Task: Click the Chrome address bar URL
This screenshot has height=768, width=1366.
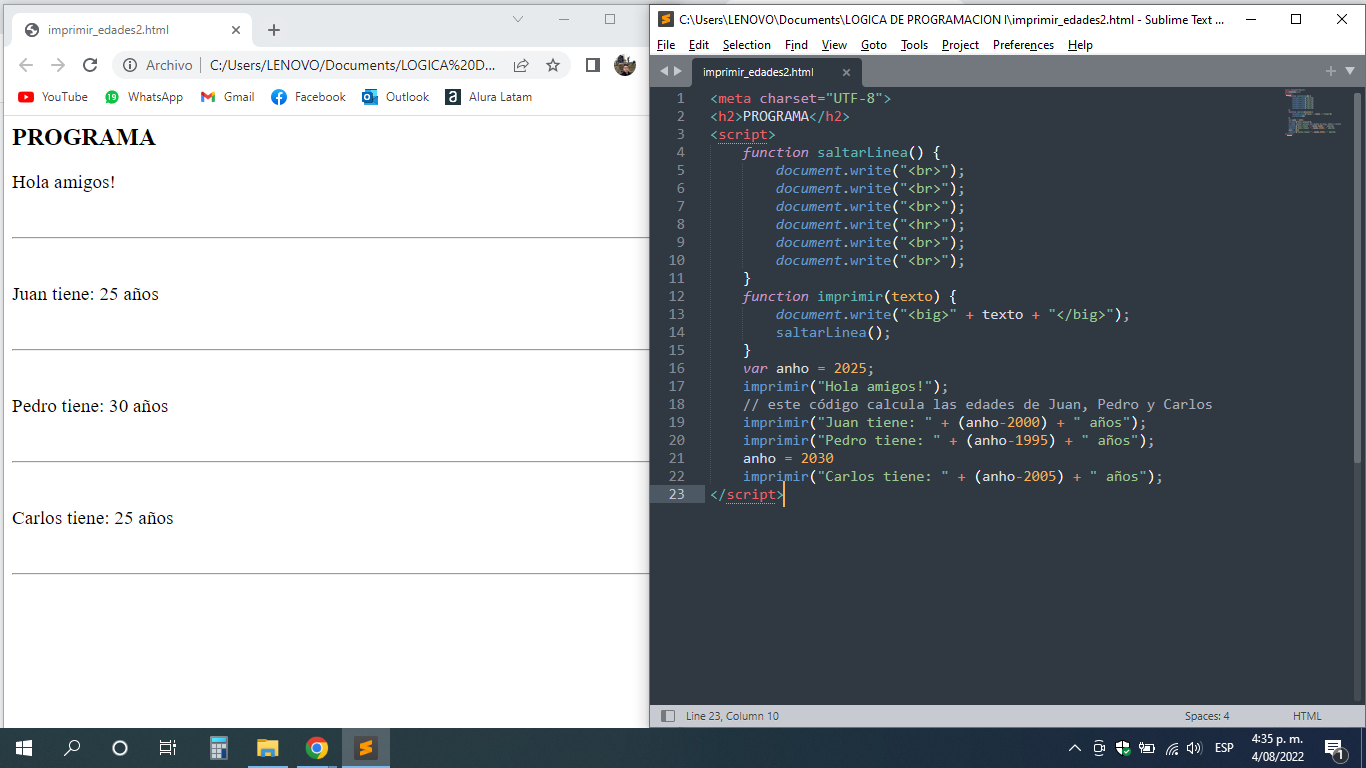Action: click(353, 65)
